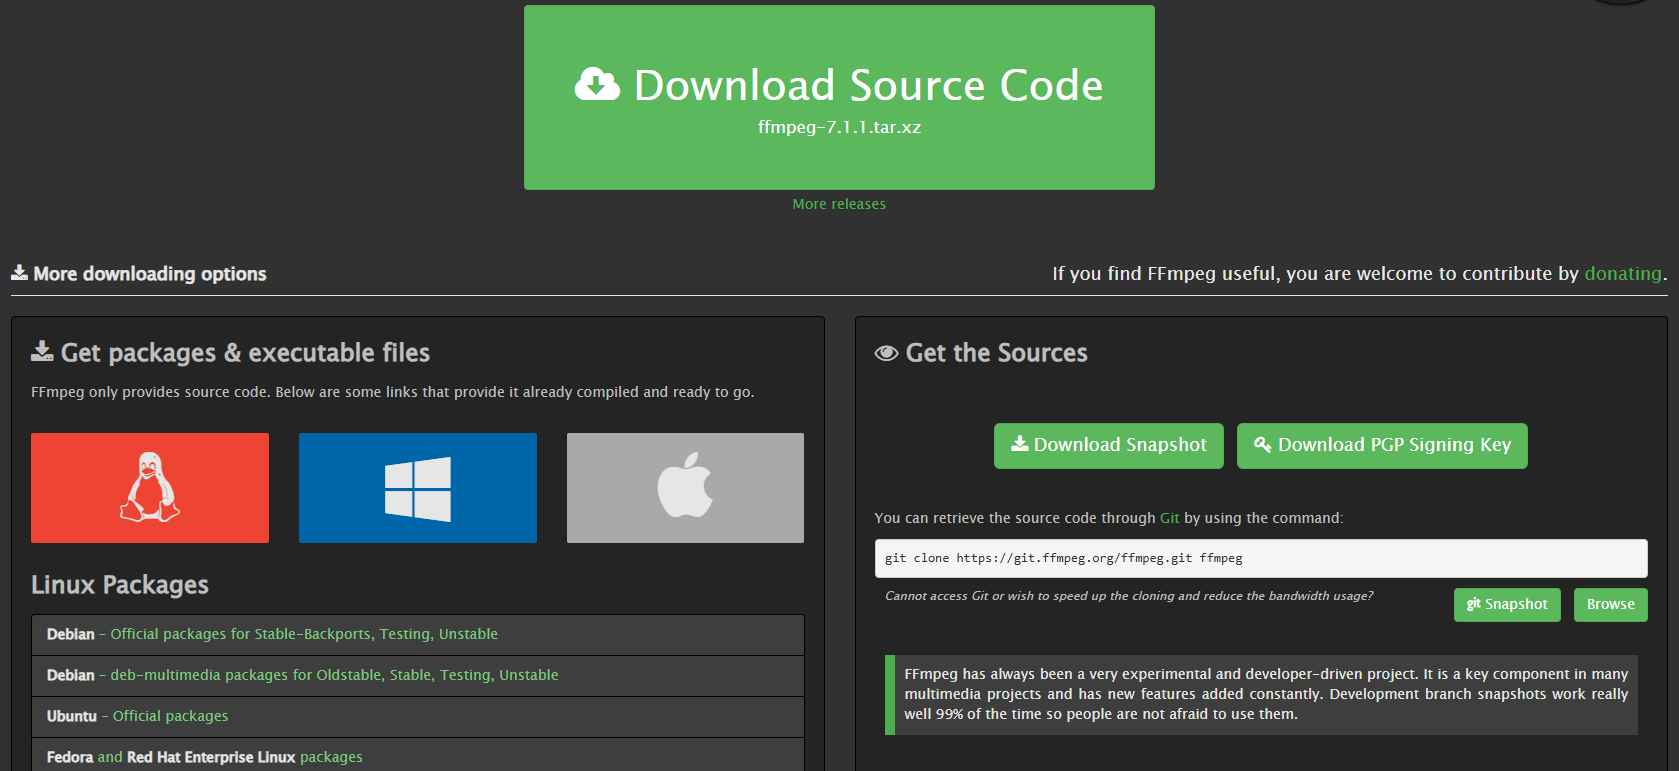The height and width of the screenshot is (771, 1679).
Task: Click the 'Cannot access Git' italic note
Action: coord(1129,596)
